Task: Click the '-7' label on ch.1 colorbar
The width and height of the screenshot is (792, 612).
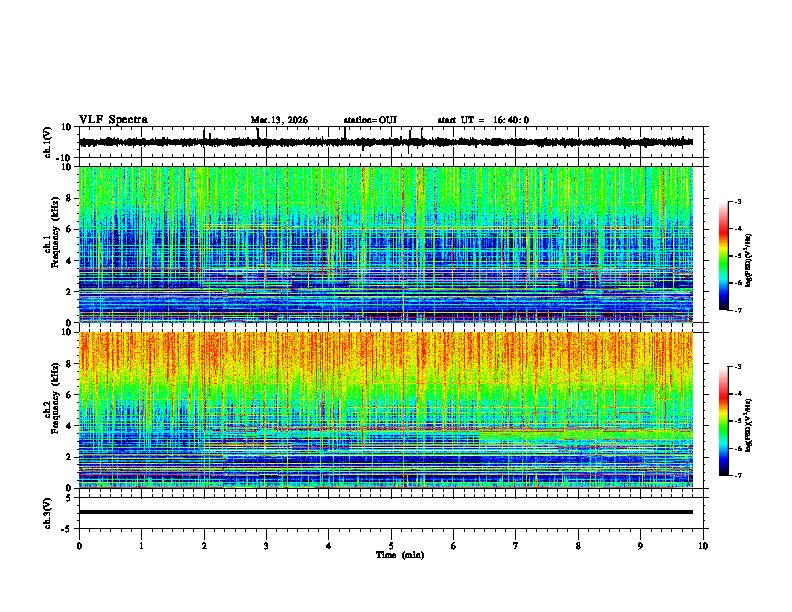Action: point(737,310)
